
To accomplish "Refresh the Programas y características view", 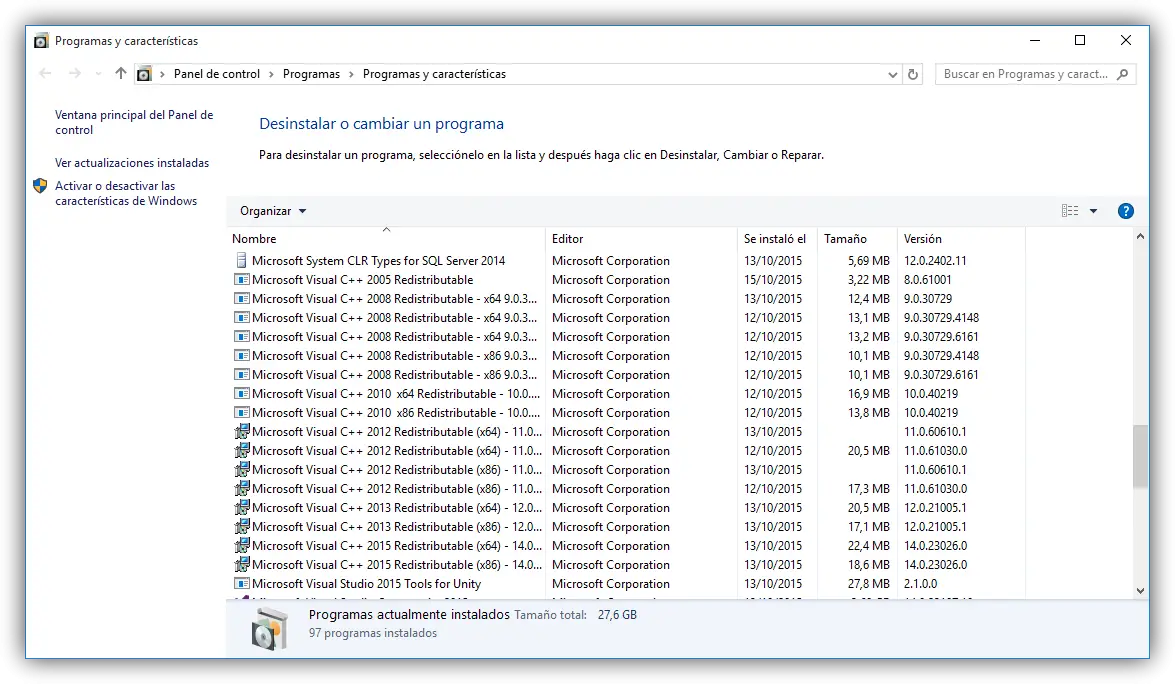I will [x=913, y=74].
